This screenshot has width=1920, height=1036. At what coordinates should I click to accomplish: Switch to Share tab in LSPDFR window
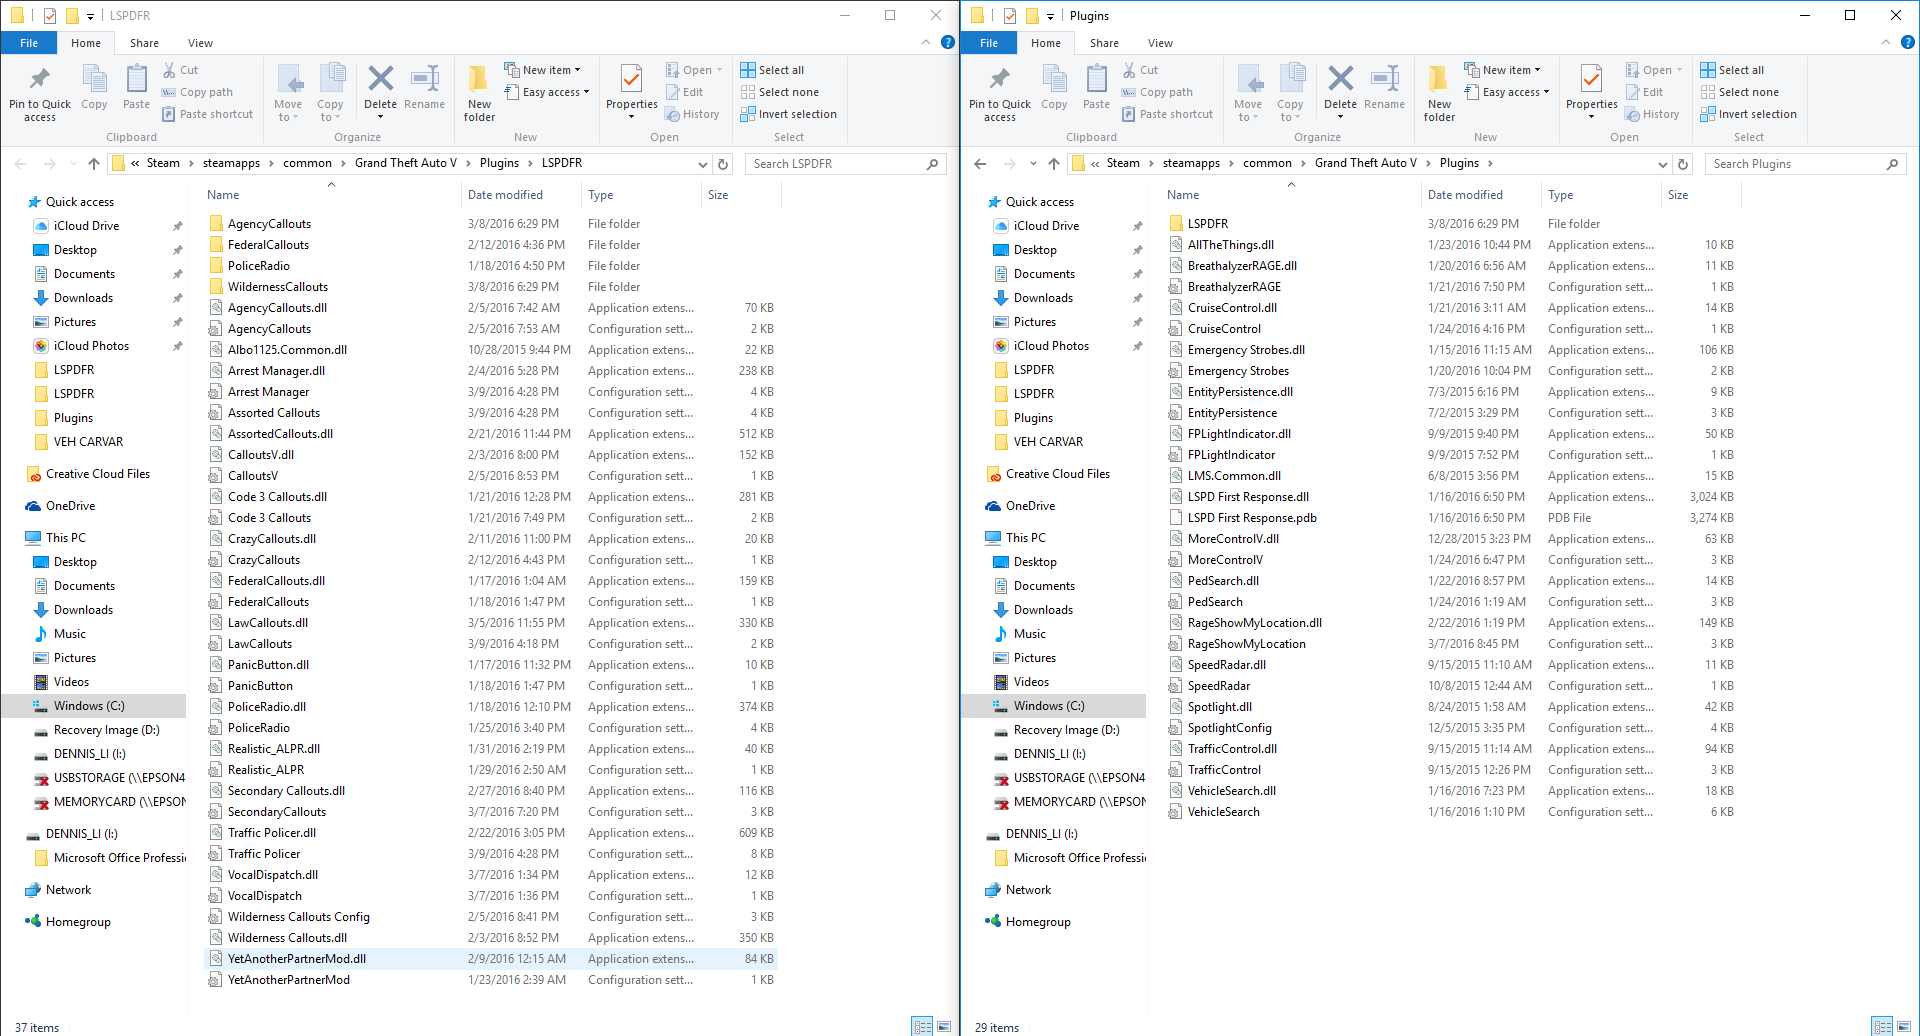coord(144,43)
